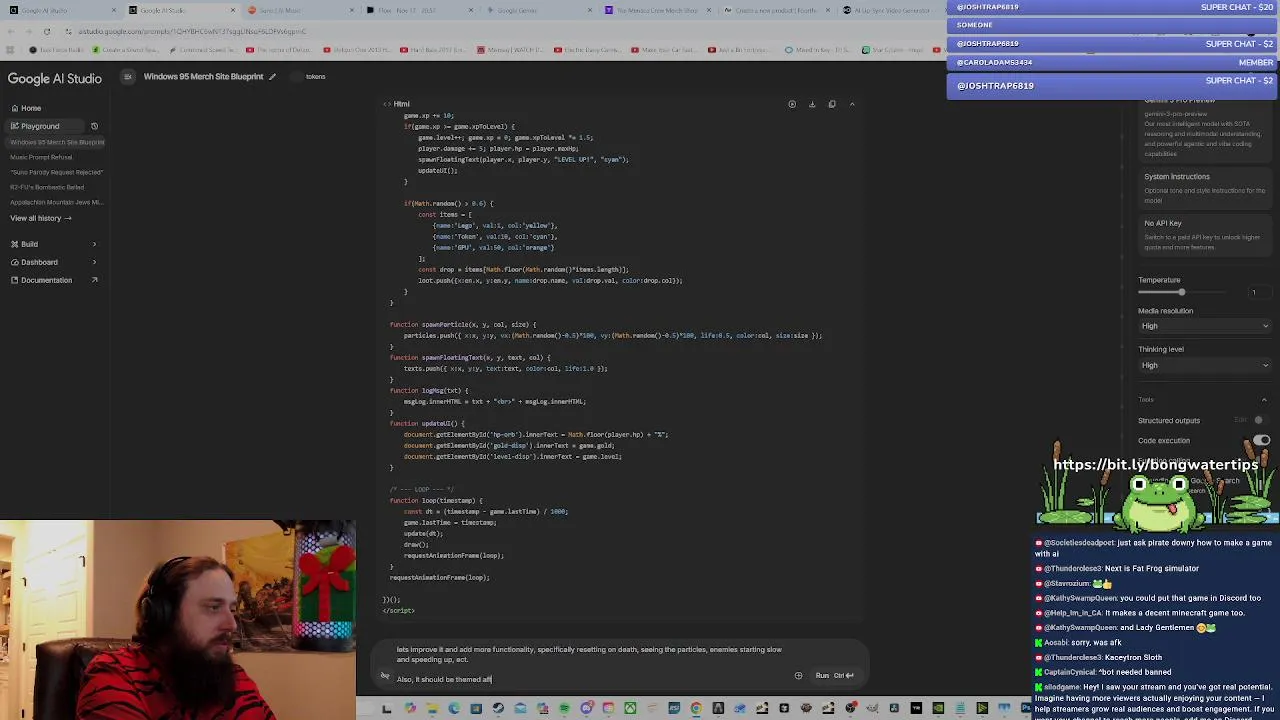Open Steam from the taskbar

click(497, 709)
